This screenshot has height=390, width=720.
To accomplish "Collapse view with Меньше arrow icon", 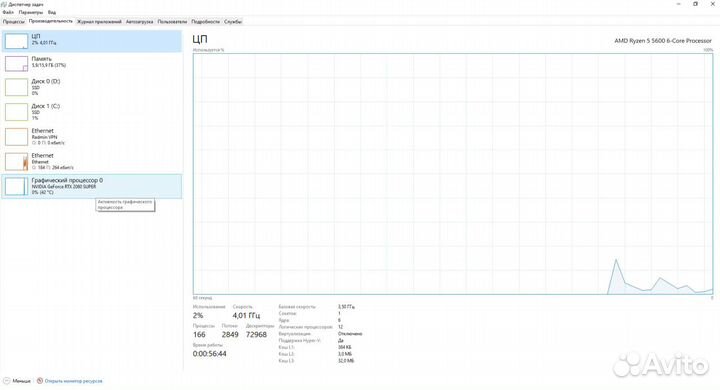I will 6,381.
